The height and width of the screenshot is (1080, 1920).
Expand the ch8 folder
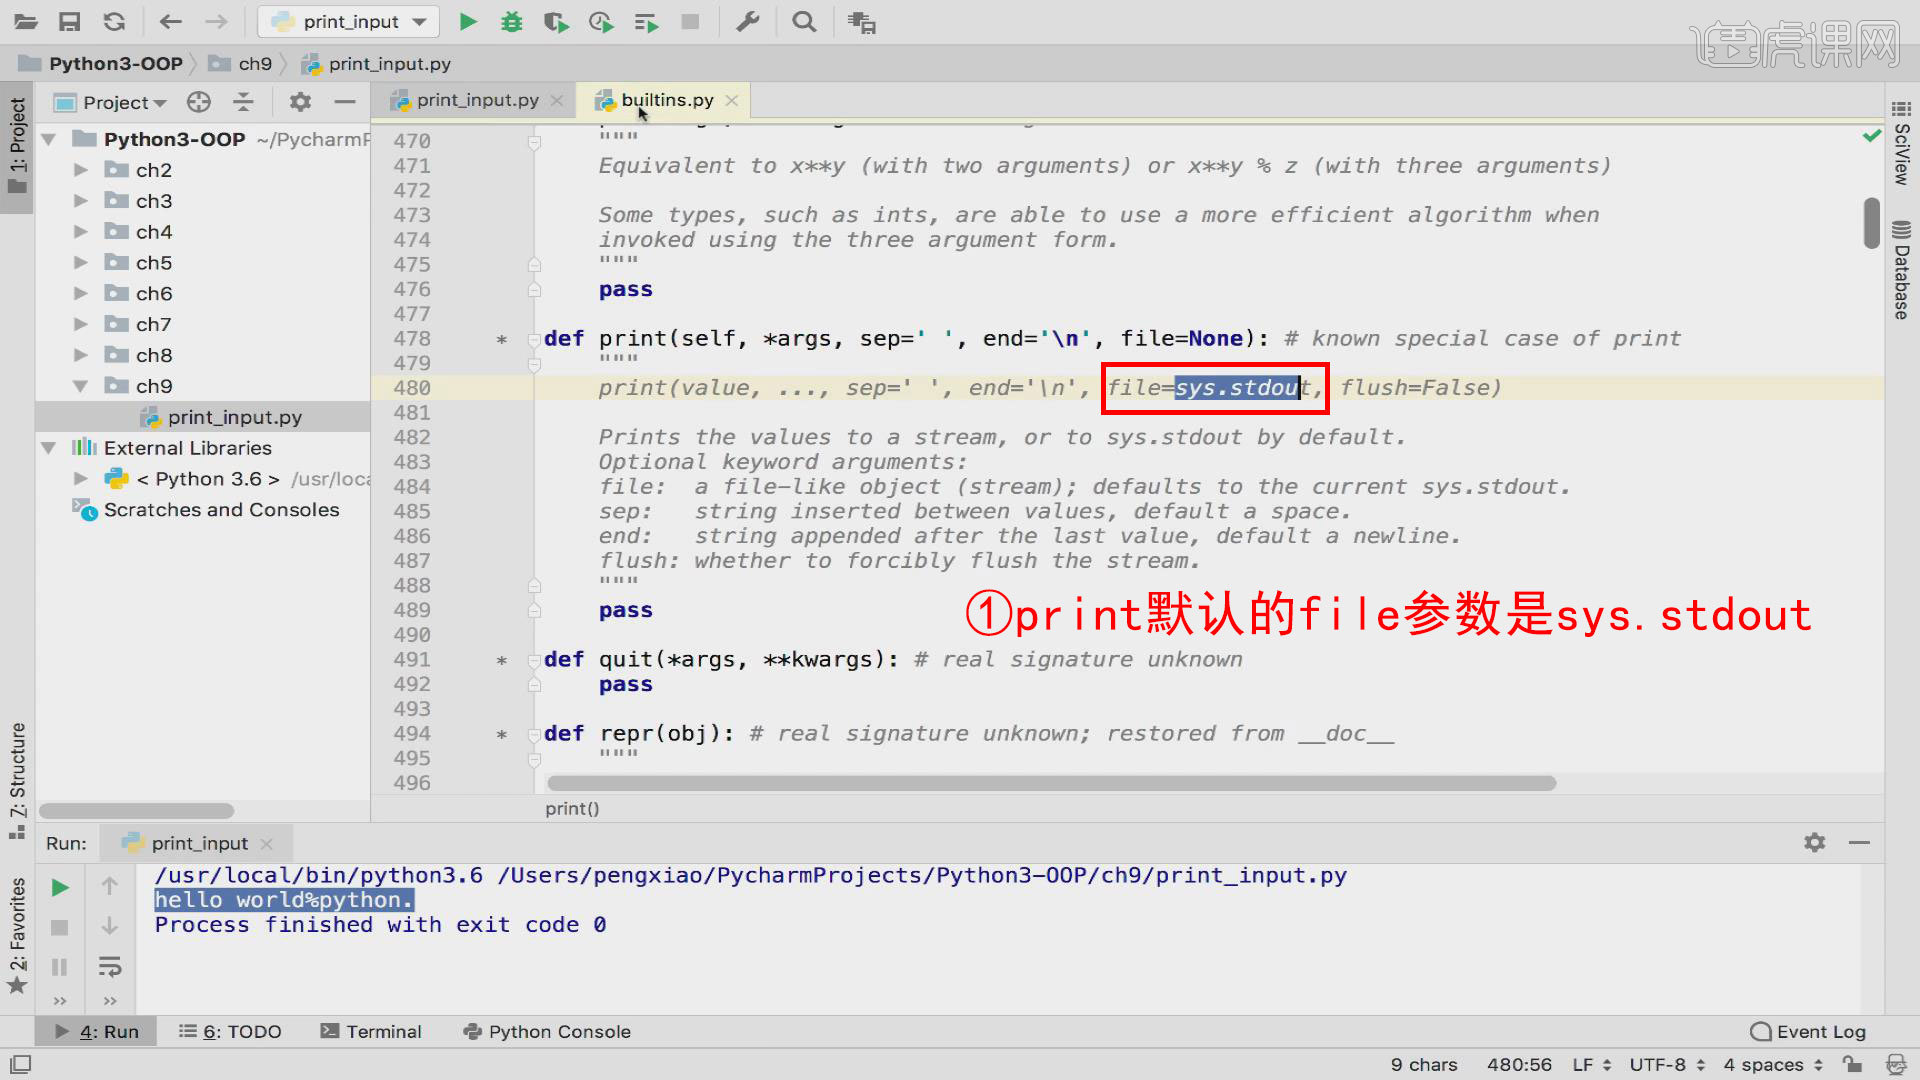click(81, 355)
